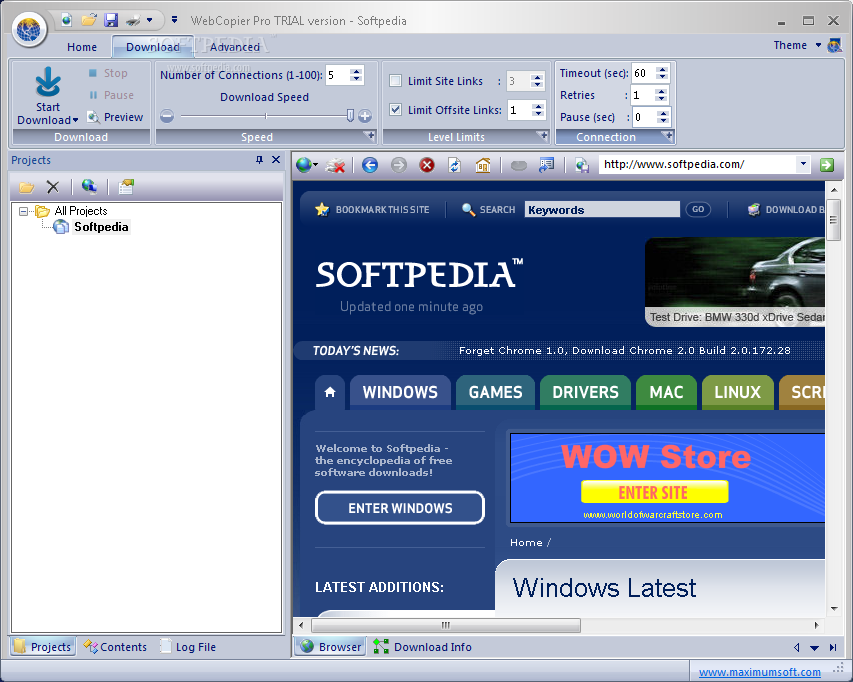Click the new project icon in quick access toolbar
Screen dimensions: 853x682
(x=66, y=21)
